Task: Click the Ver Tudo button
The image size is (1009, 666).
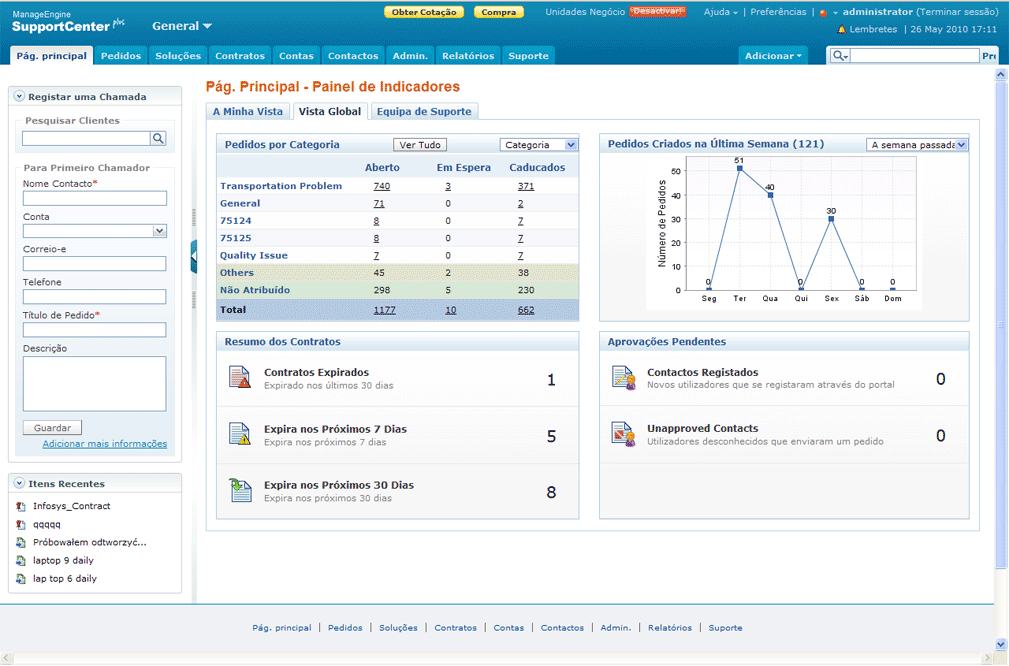Action: click(x=420, y=145)
